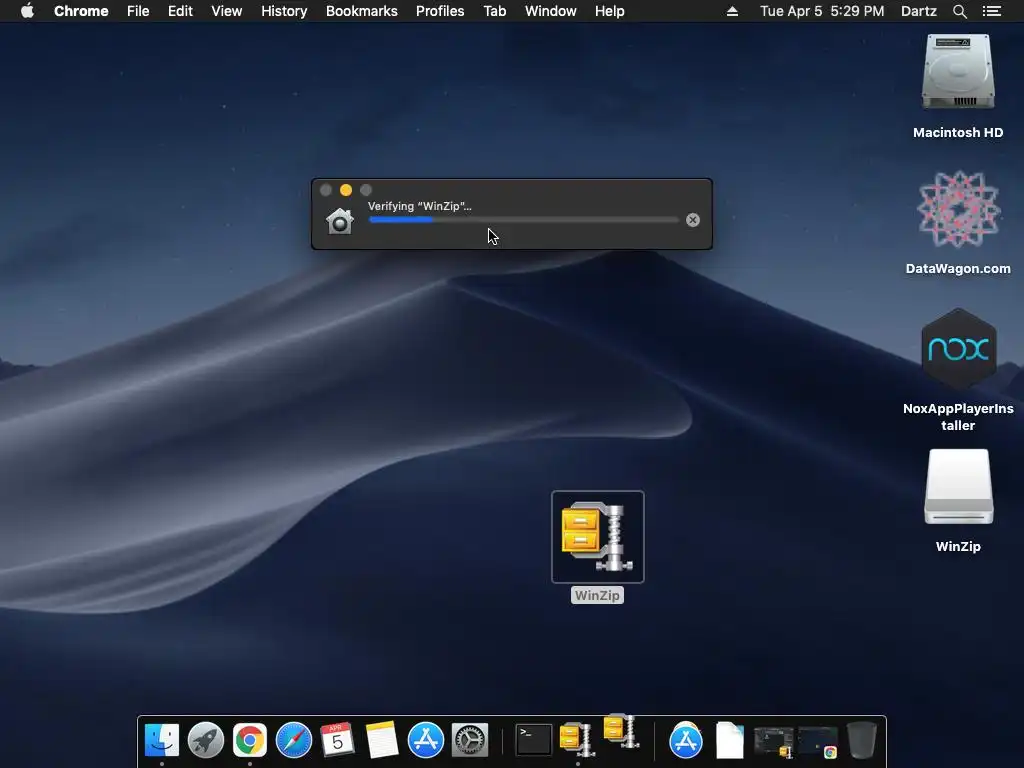Open Notes from the Dock
This screenshot has width=1024, height=768.
381,740
